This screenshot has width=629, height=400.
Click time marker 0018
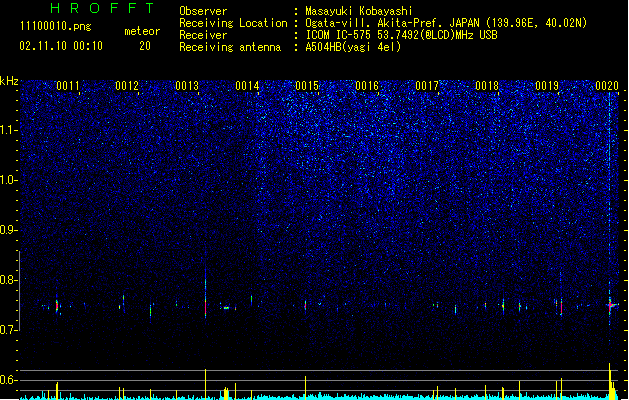click(487, 86)
